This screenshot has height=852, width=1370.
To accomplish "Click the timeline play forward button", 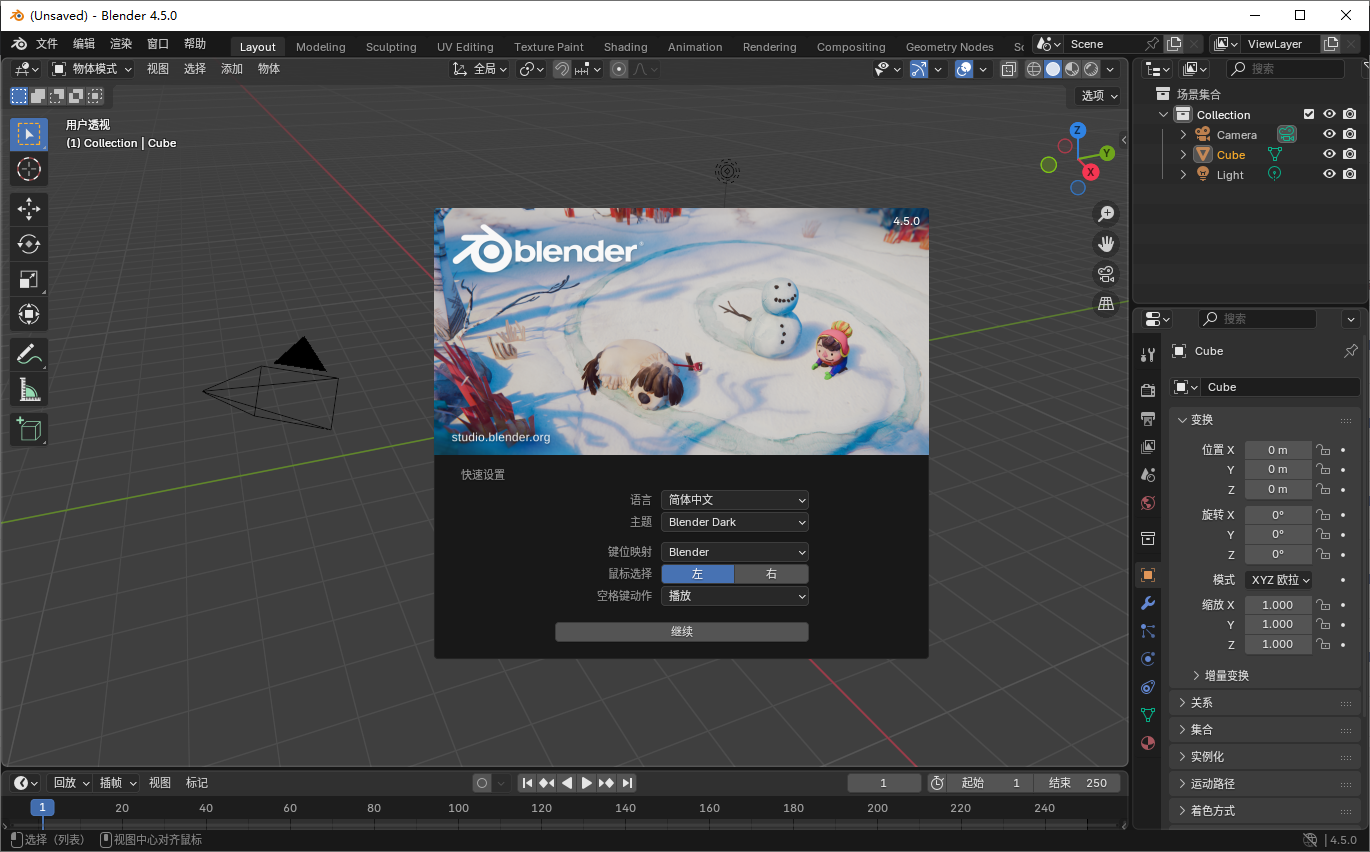I will (587, 783).
